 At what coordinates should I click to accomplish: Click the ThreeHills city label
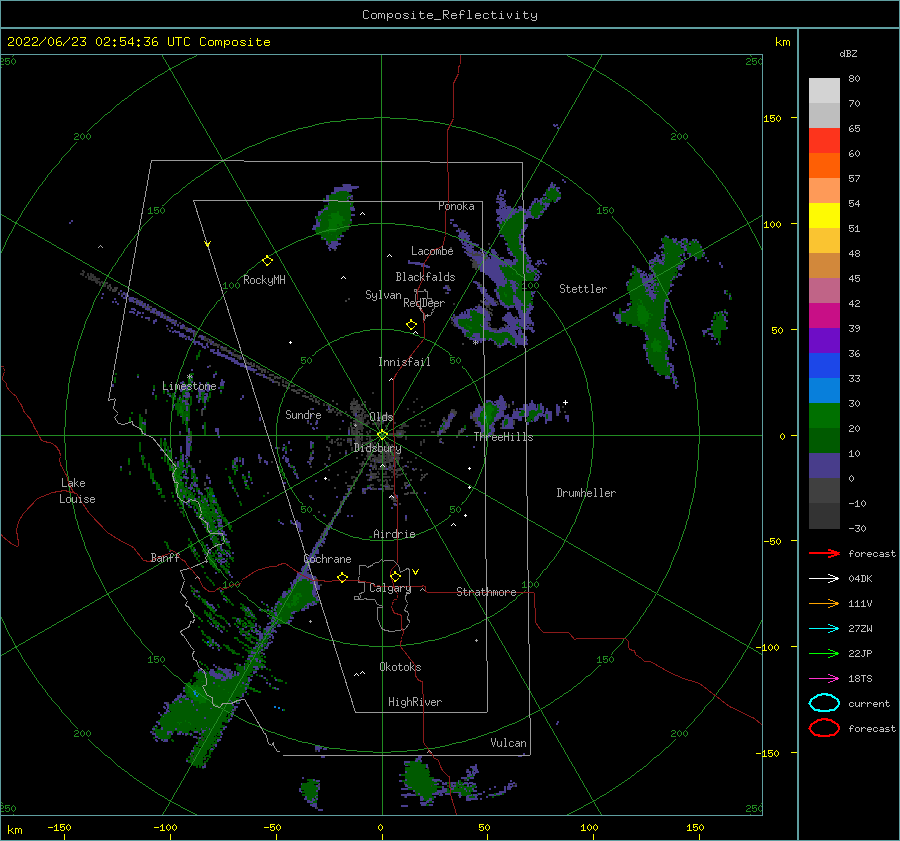(x=503, y=437)
